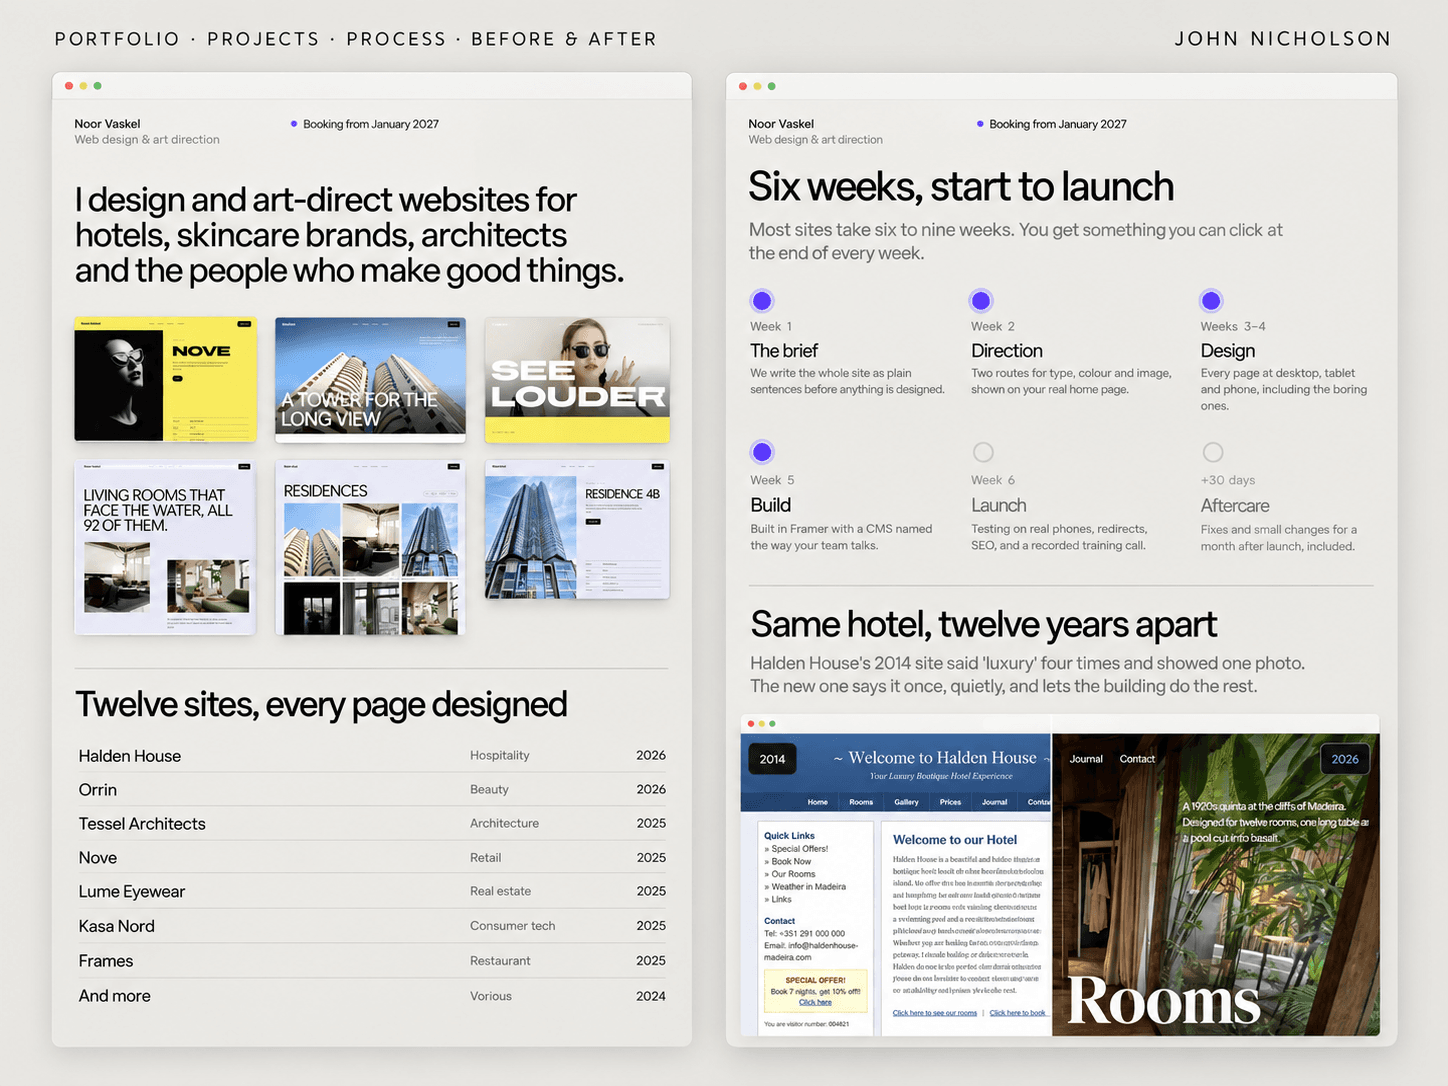Select the Nove row in the sites list
Image resolution: width=1448 pixels, height=1086 pixels.
pyautogui.click(x=372, y=858)
